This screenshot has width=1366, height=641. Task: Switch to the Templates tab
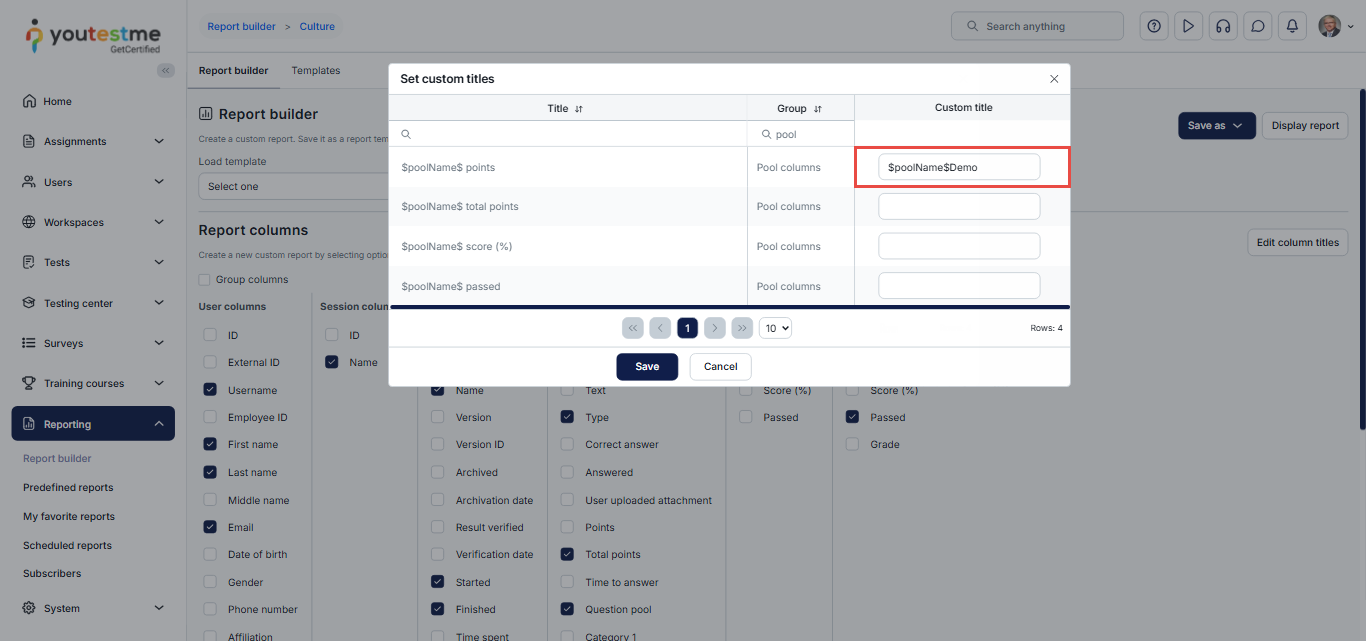[316, 71]
